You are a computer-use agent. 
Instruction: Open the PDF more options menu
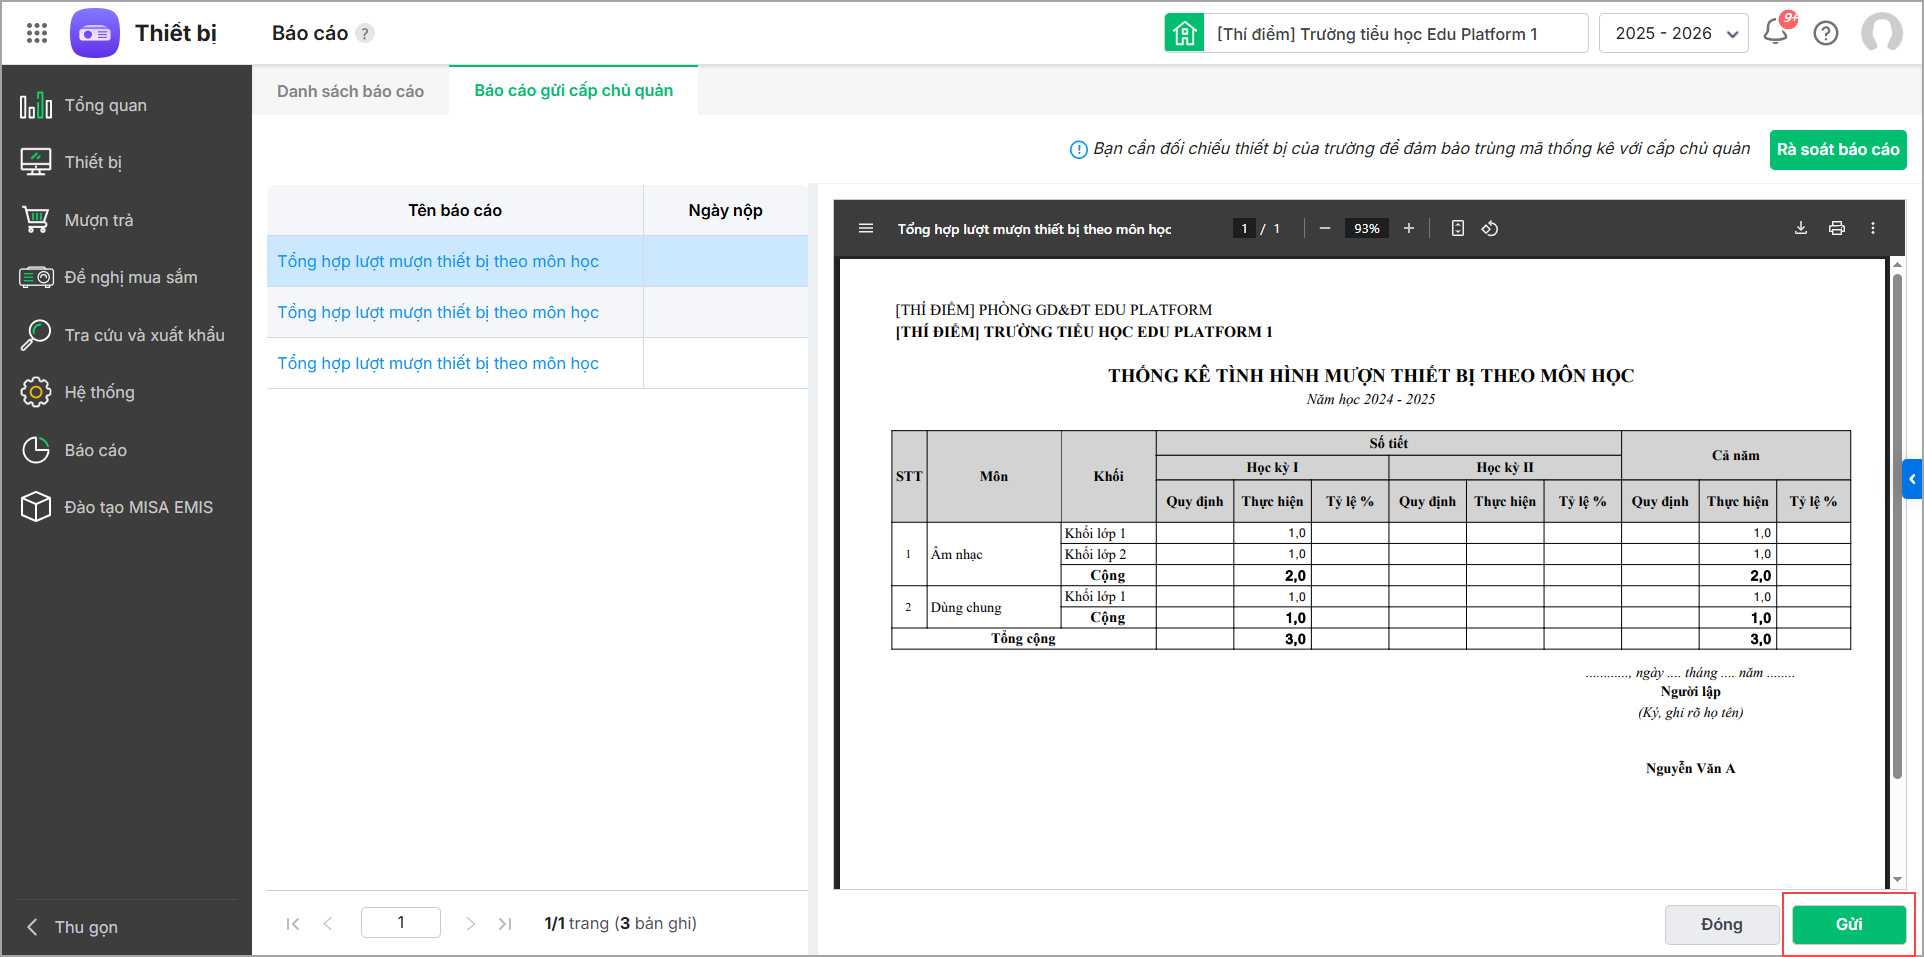click(x=1872, y=228)
